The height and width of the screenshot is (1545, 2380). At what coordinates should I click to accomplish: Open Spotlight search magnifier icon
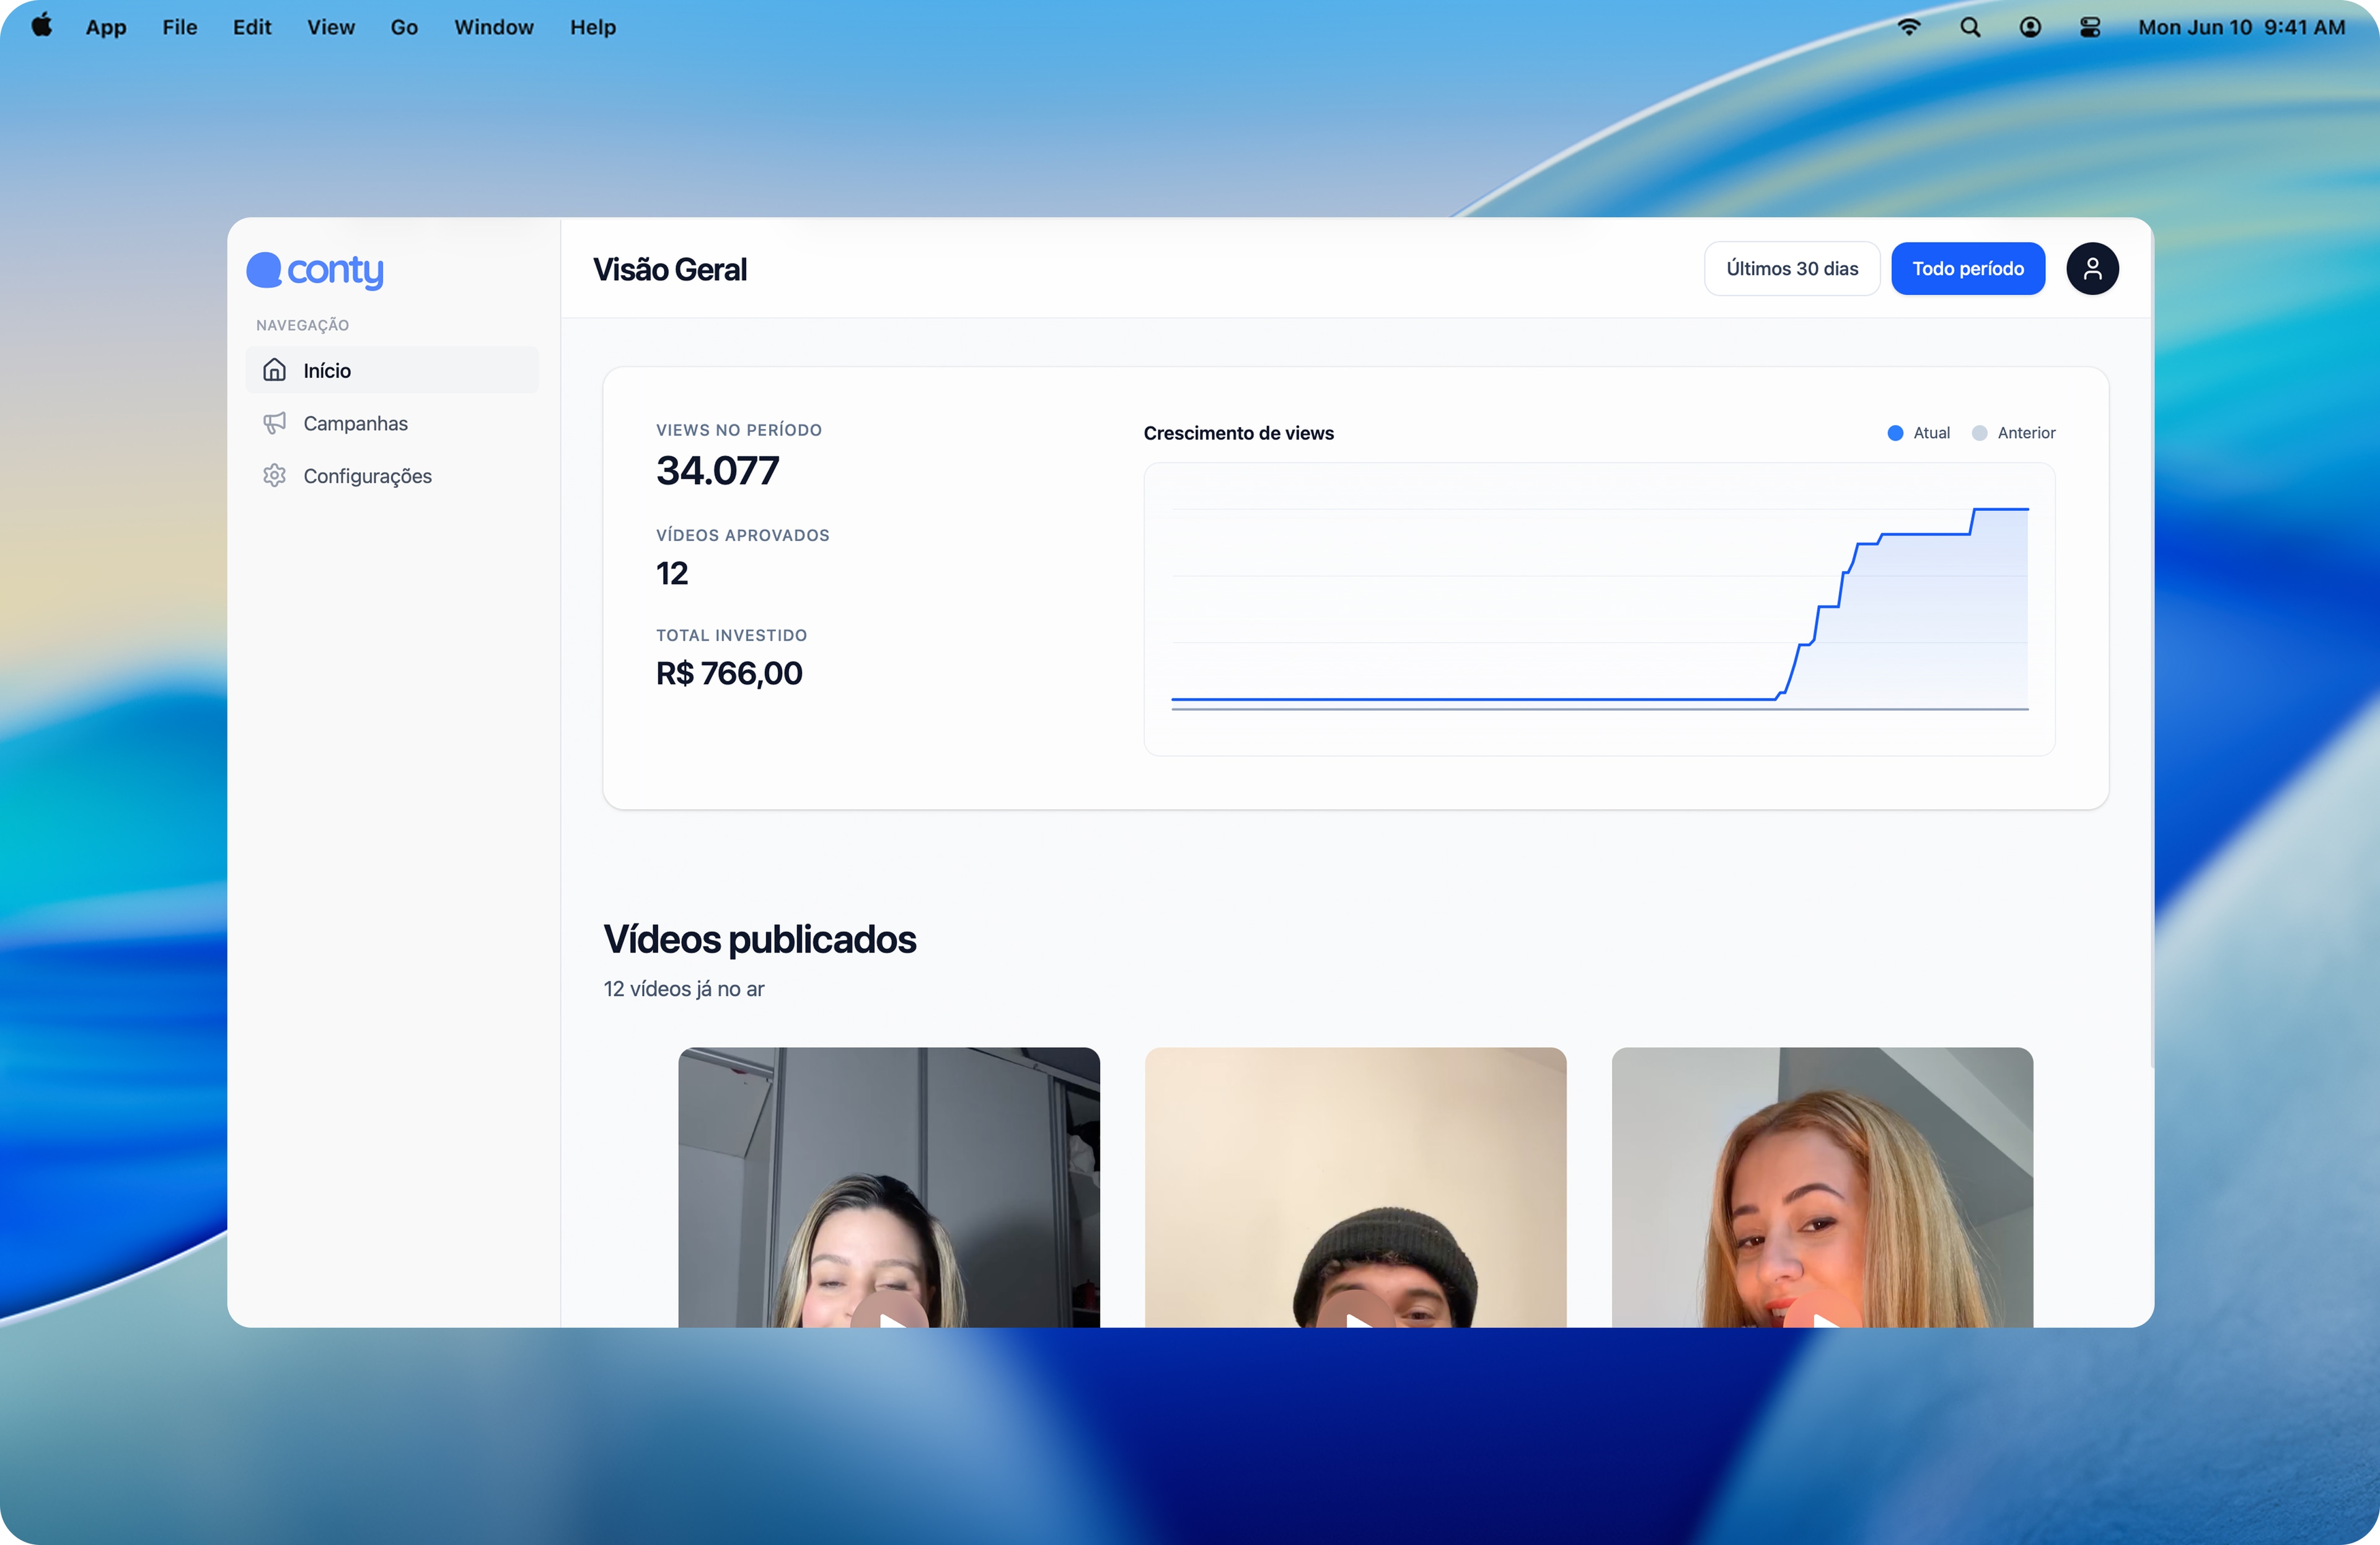point(1970,27)
